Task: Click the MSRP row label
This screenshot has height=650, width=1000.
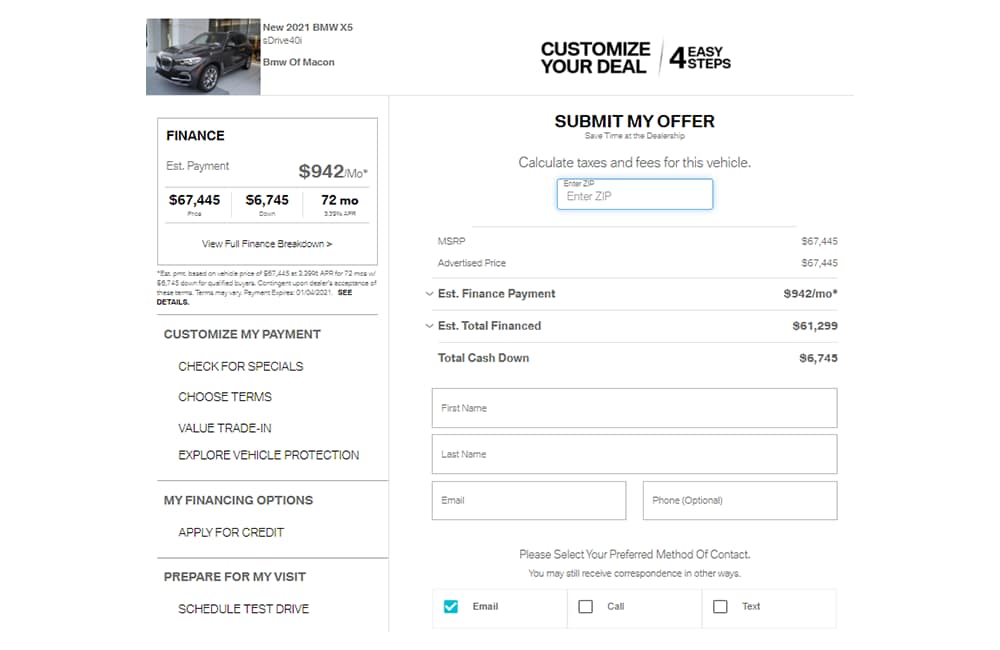Action: [x=452, y=241]
